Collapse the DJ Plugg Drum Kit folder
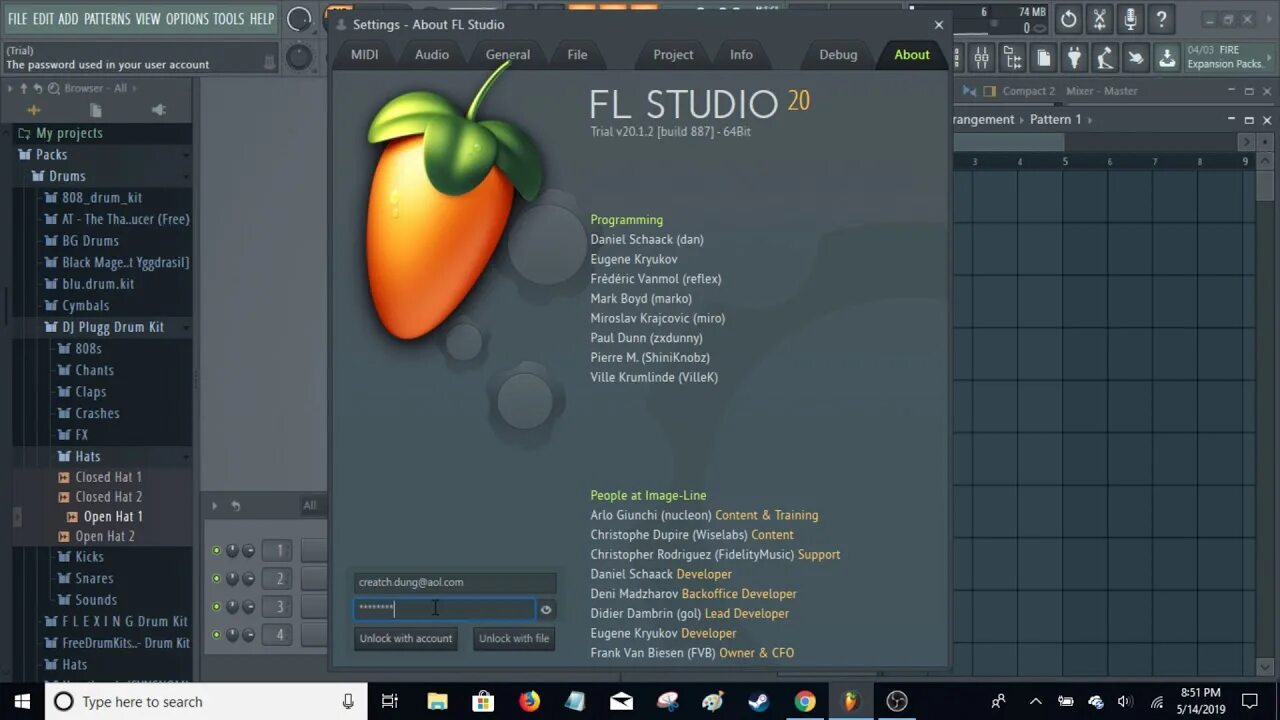The height and width of the screenshot is (720, 1280). coord(103,327)
